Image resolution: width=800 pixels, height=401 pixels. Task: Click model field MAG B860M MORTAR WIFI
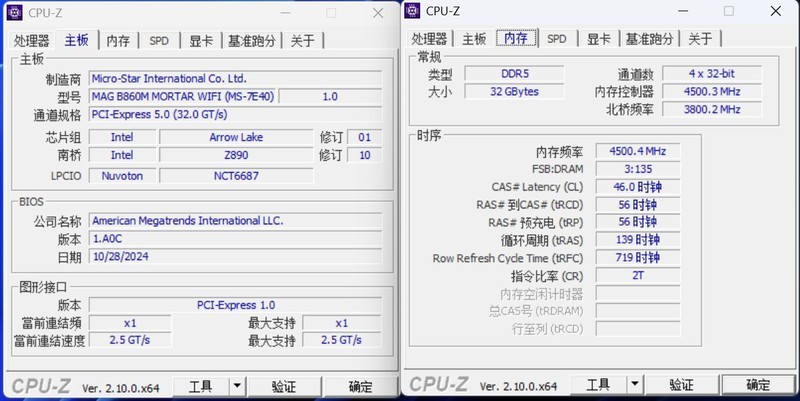(183, 96)
